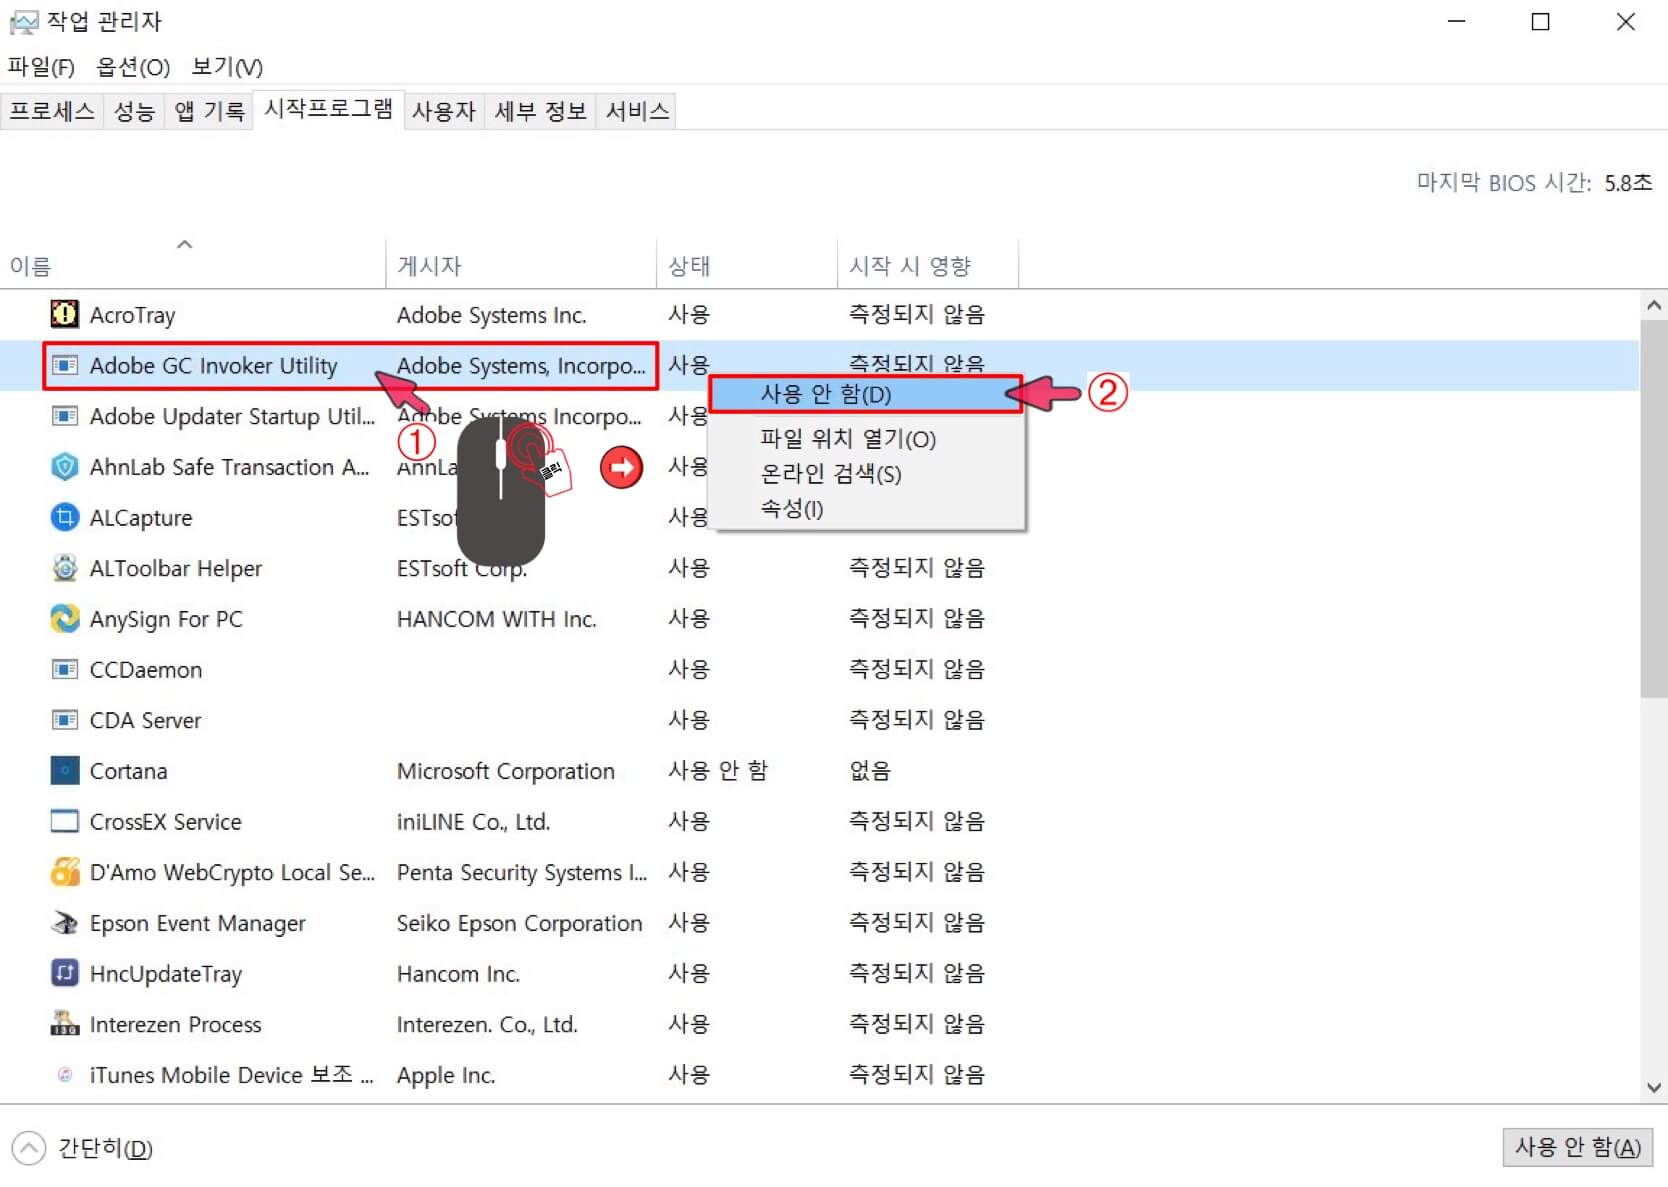Select the CrossEX Service name
The height and width of the screenshot is (1187, 1668).
point(165,822)
